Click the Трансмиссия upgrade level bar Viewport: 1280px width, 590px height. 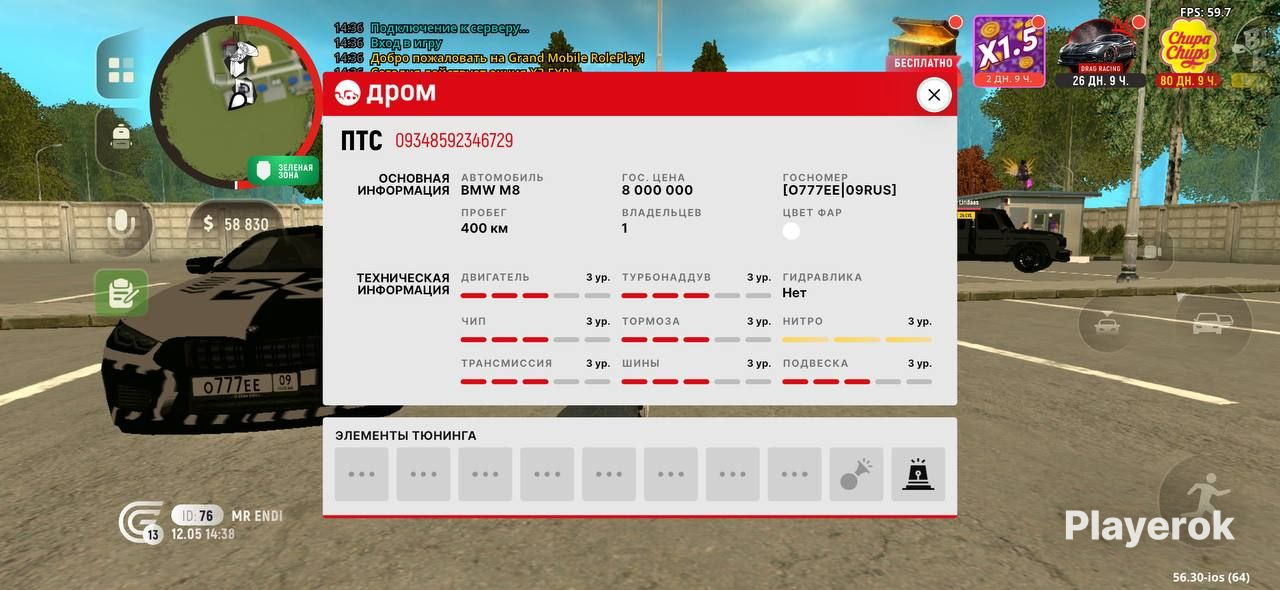535,381
